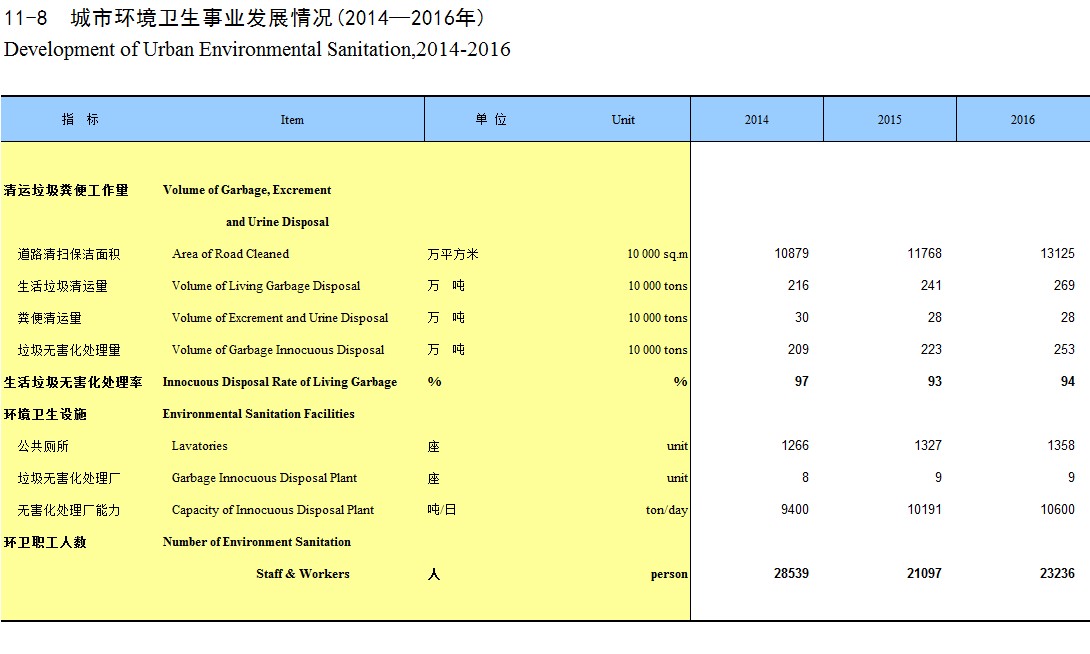The image size is (1090, 654).
Task: Click value 241 in living garbage row
Action: (x=931, y=286)
